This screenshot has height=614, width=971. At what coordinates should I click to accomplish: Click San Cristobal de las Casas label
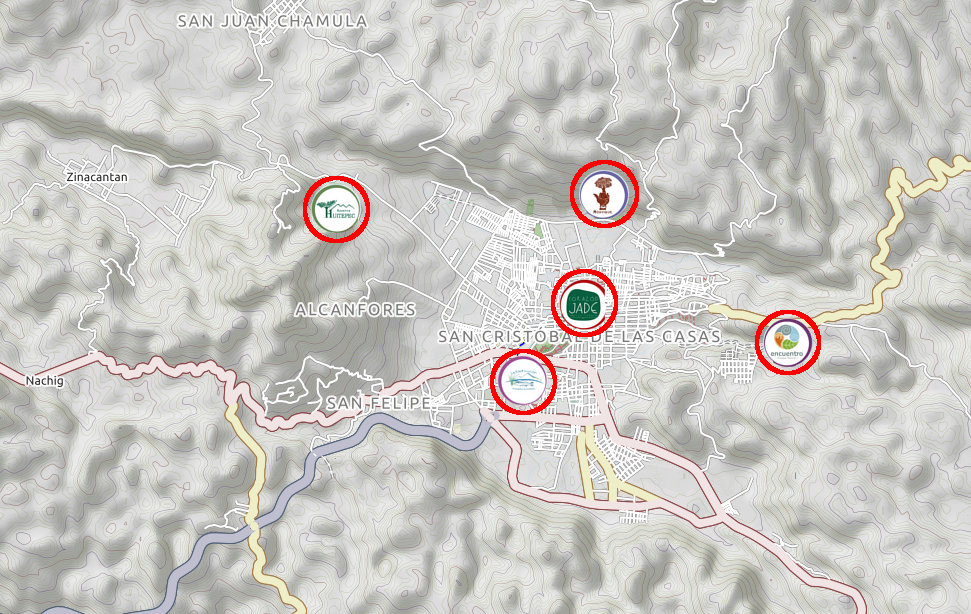click(578, 337)
